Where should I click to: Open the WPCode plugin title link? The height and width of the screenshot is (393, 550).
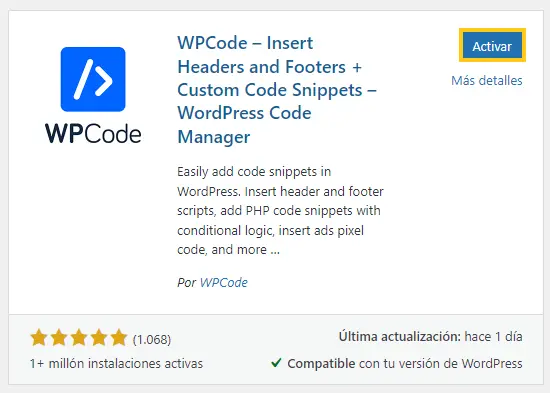[277, 90]
